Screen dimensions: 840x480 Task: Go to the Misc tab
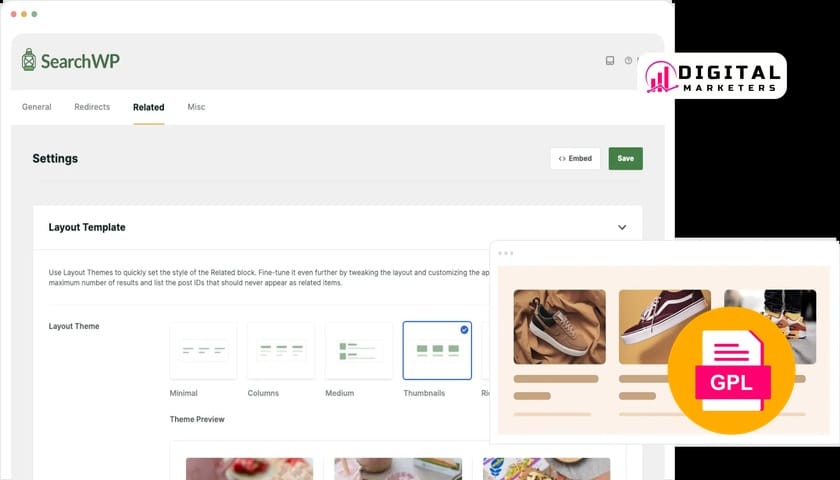(x=196, y=107)
